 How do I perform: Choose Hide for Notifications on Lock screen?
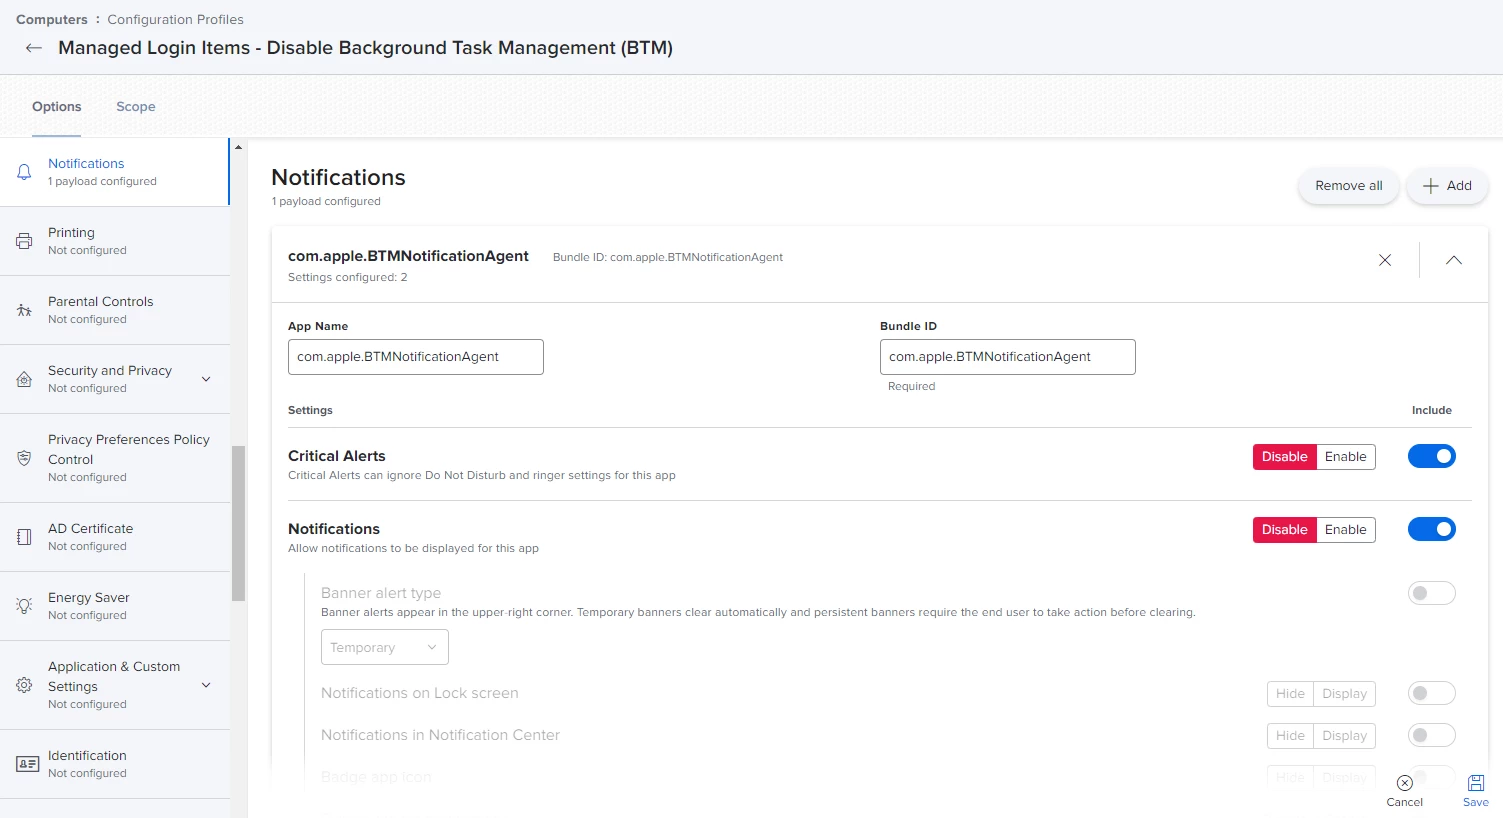1290,694
